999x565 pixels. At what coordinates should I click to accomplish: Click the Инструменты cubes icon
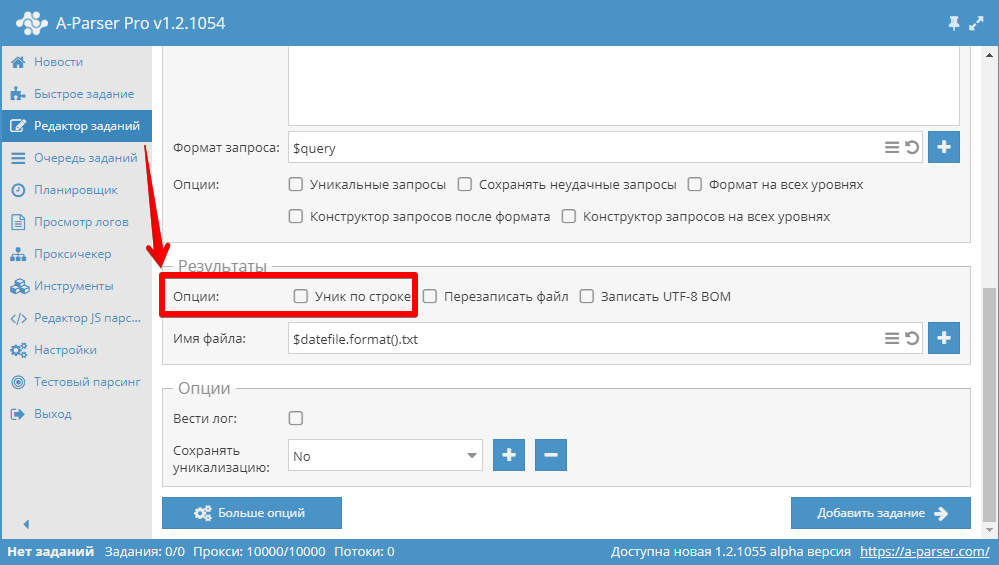[19, 286]
